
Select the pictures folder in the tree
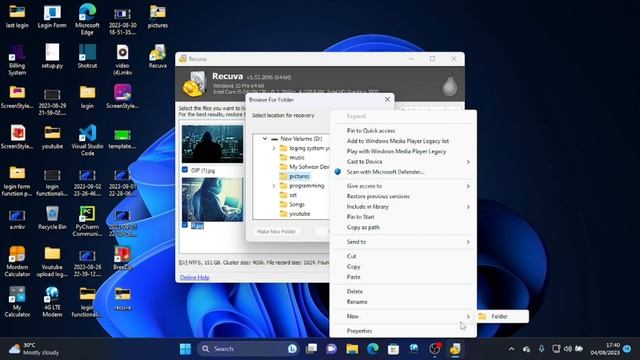tap(299, 176)
